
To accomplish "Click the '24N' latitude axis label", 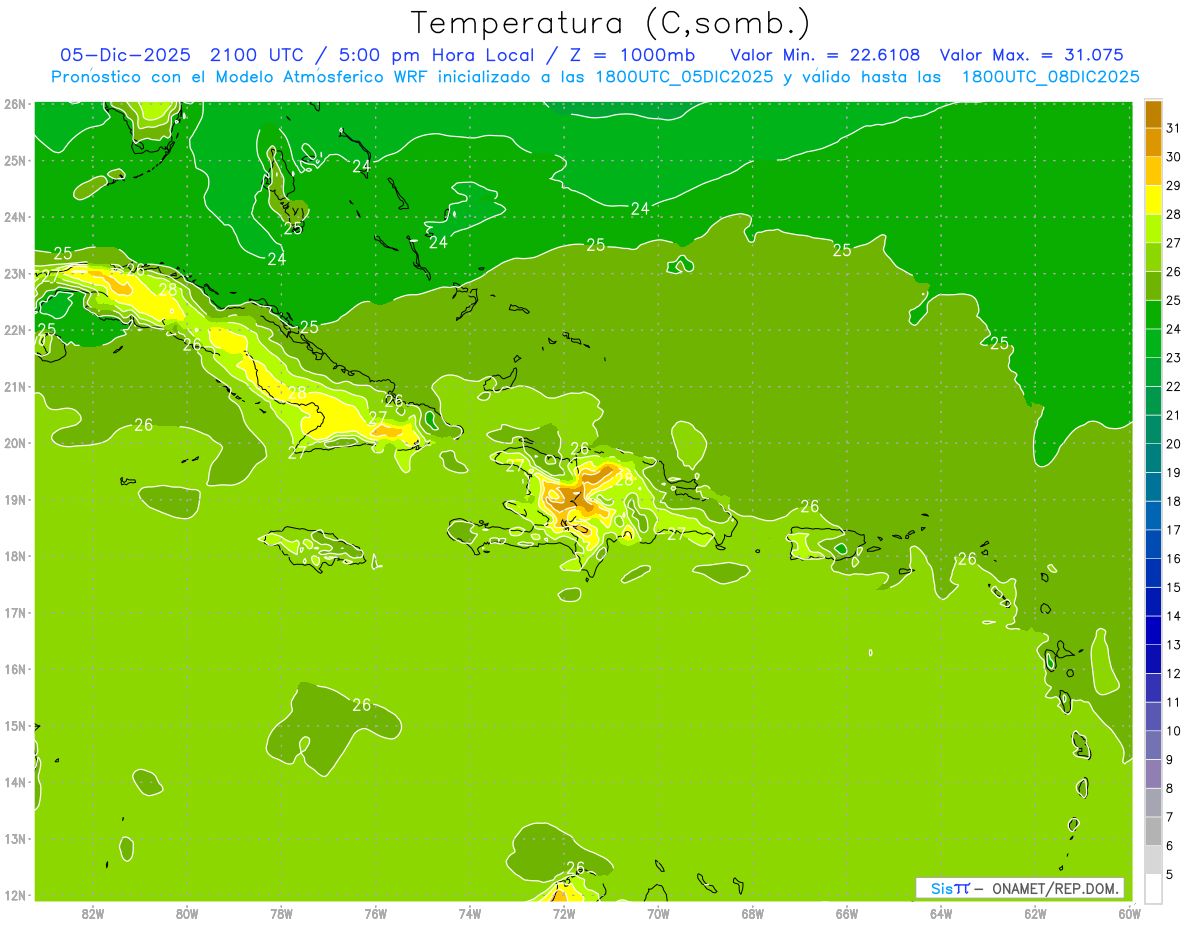I will click(14, 217).
